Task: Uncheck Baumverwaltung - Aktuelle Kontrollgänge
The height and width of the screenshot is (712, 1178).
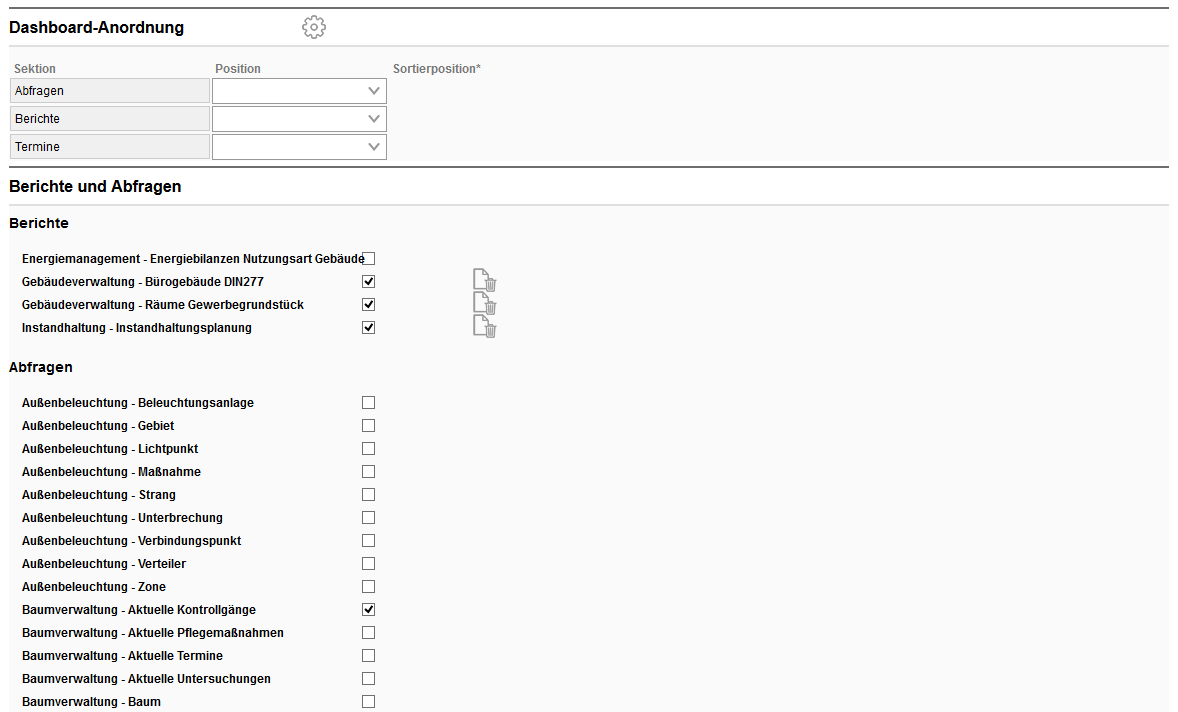Action: pyautogui.click(x=369, y=610)
